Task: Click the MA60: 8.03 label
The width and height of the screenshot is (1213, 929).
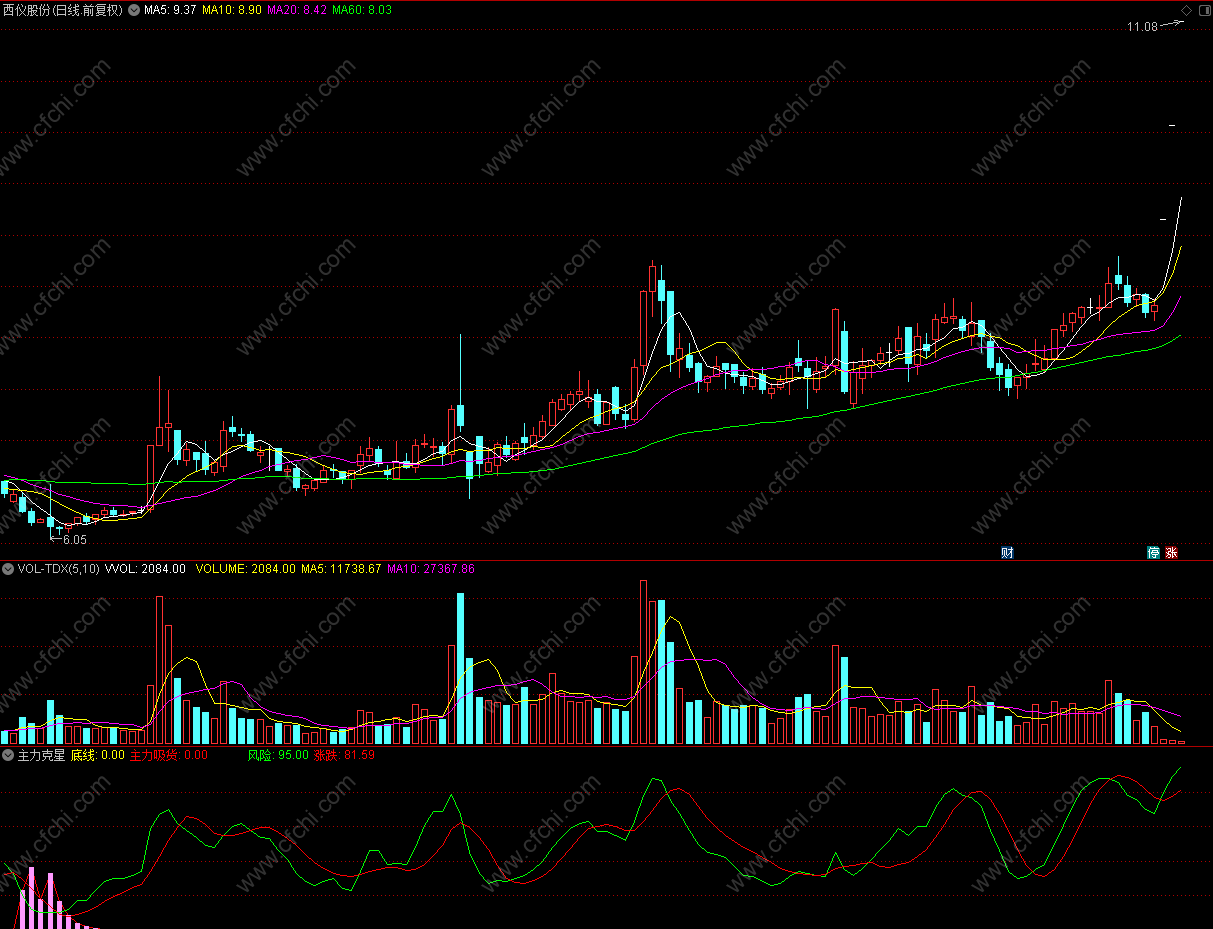Action: tap(362, 10)
